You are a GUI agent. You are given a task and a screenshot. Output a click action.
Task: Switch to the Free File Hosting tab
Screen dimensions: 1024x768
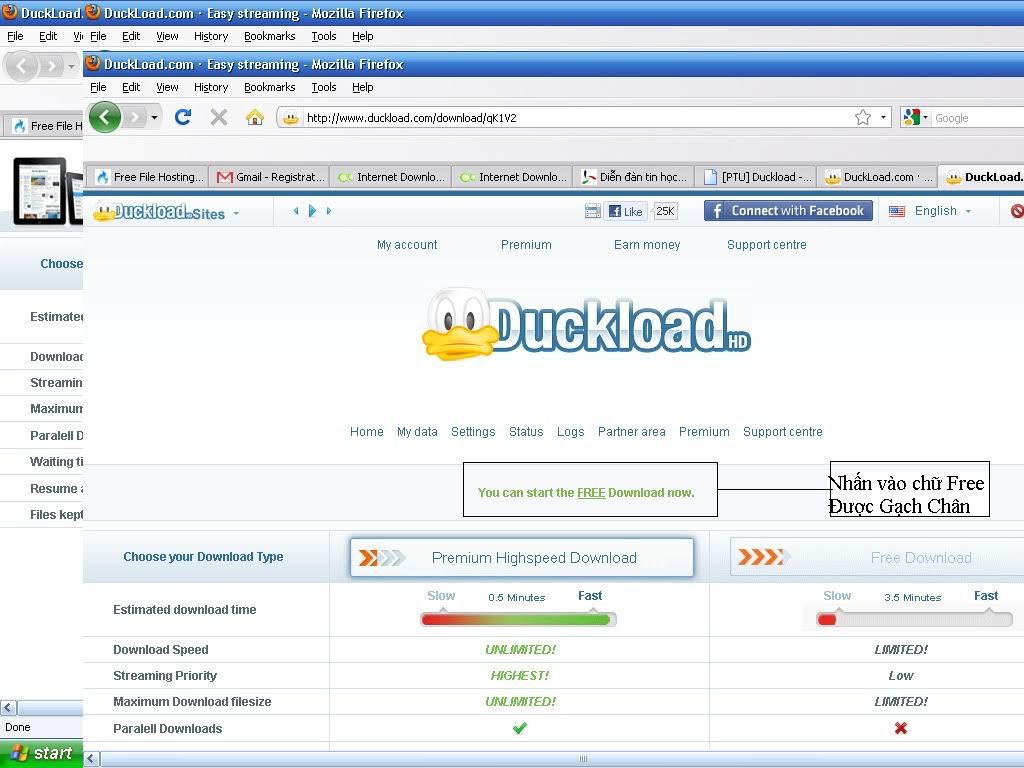tap(148, 176)
